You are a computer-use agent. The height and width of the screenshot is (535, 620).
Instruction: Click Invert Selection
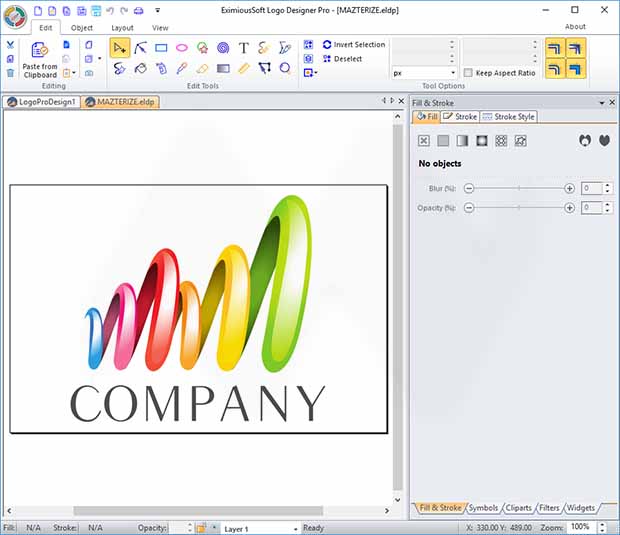click(x=354, y=44)
